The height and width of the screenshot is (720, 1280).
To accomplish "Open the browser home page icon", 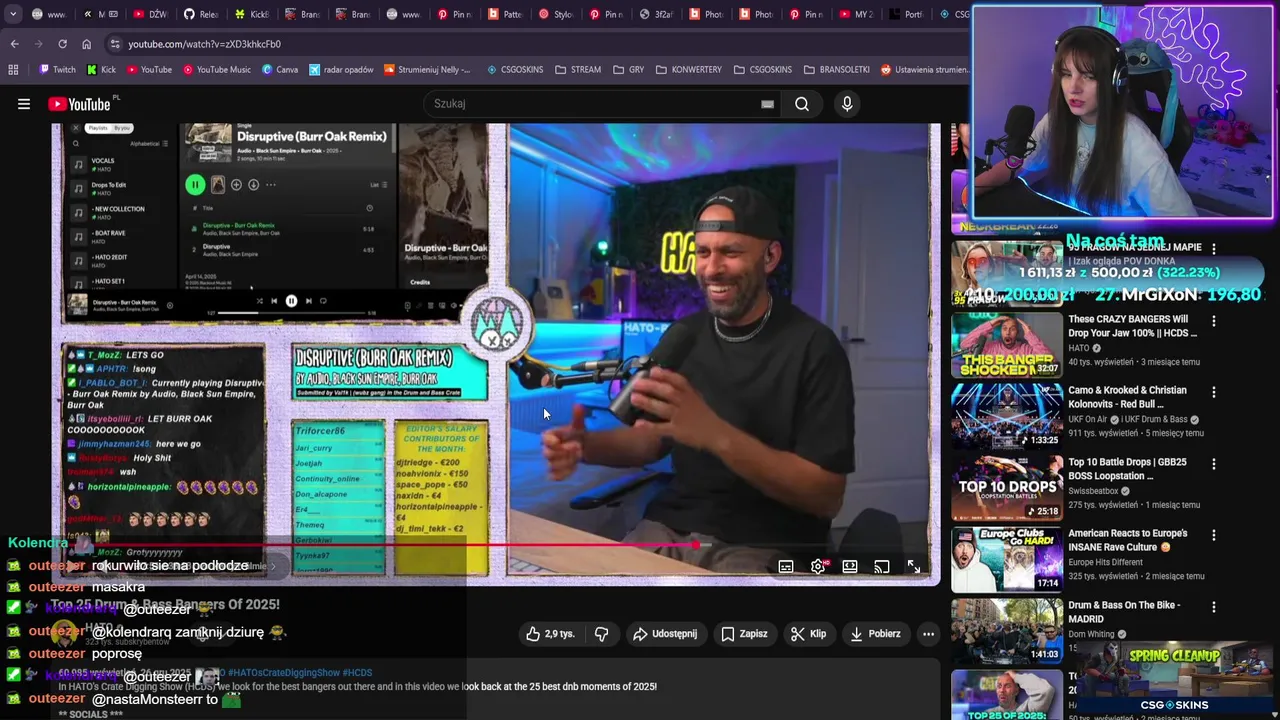I will pos(86,44).
